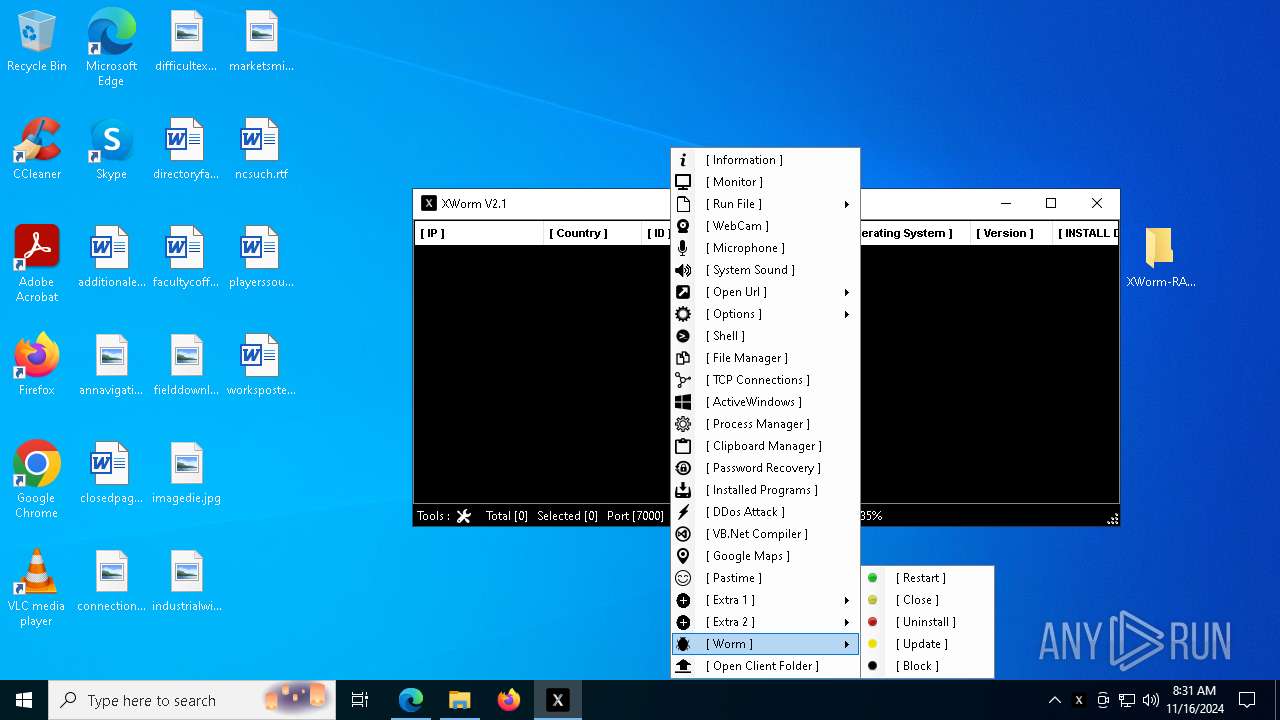Click the [ Version ] column header
Image resolution: width=1280 pixels, height=720 pixels.
(1009, 233)
